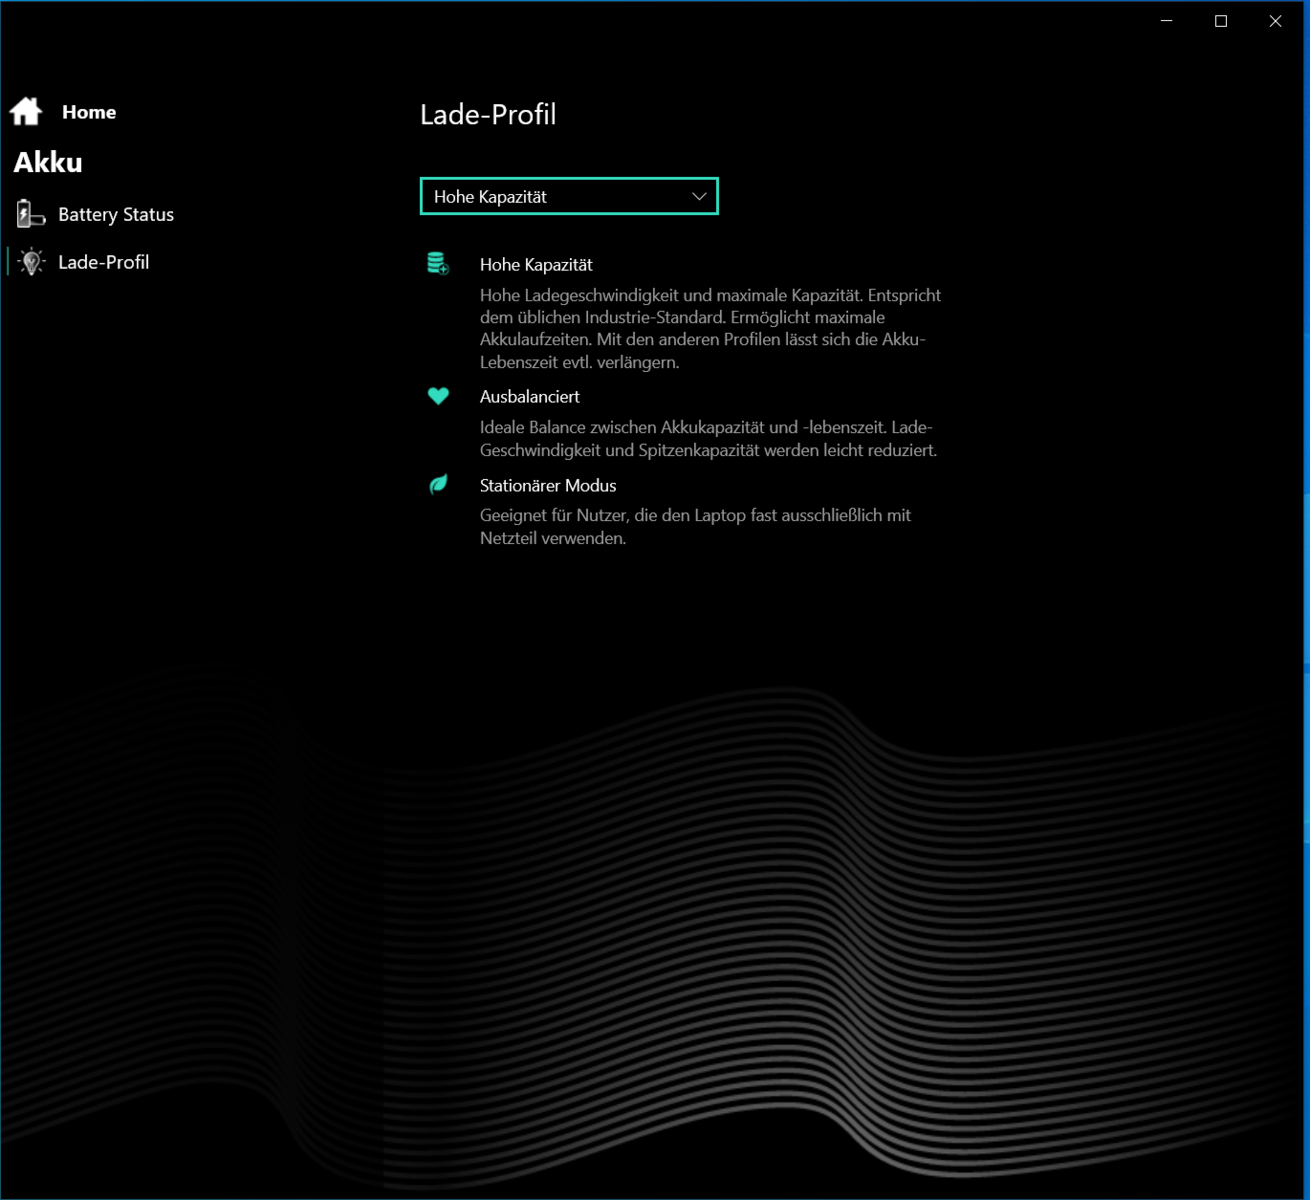This screenshot has width=1310, height=1200.
Task: Close the battery app window
Action: [x=1275, y=21]
